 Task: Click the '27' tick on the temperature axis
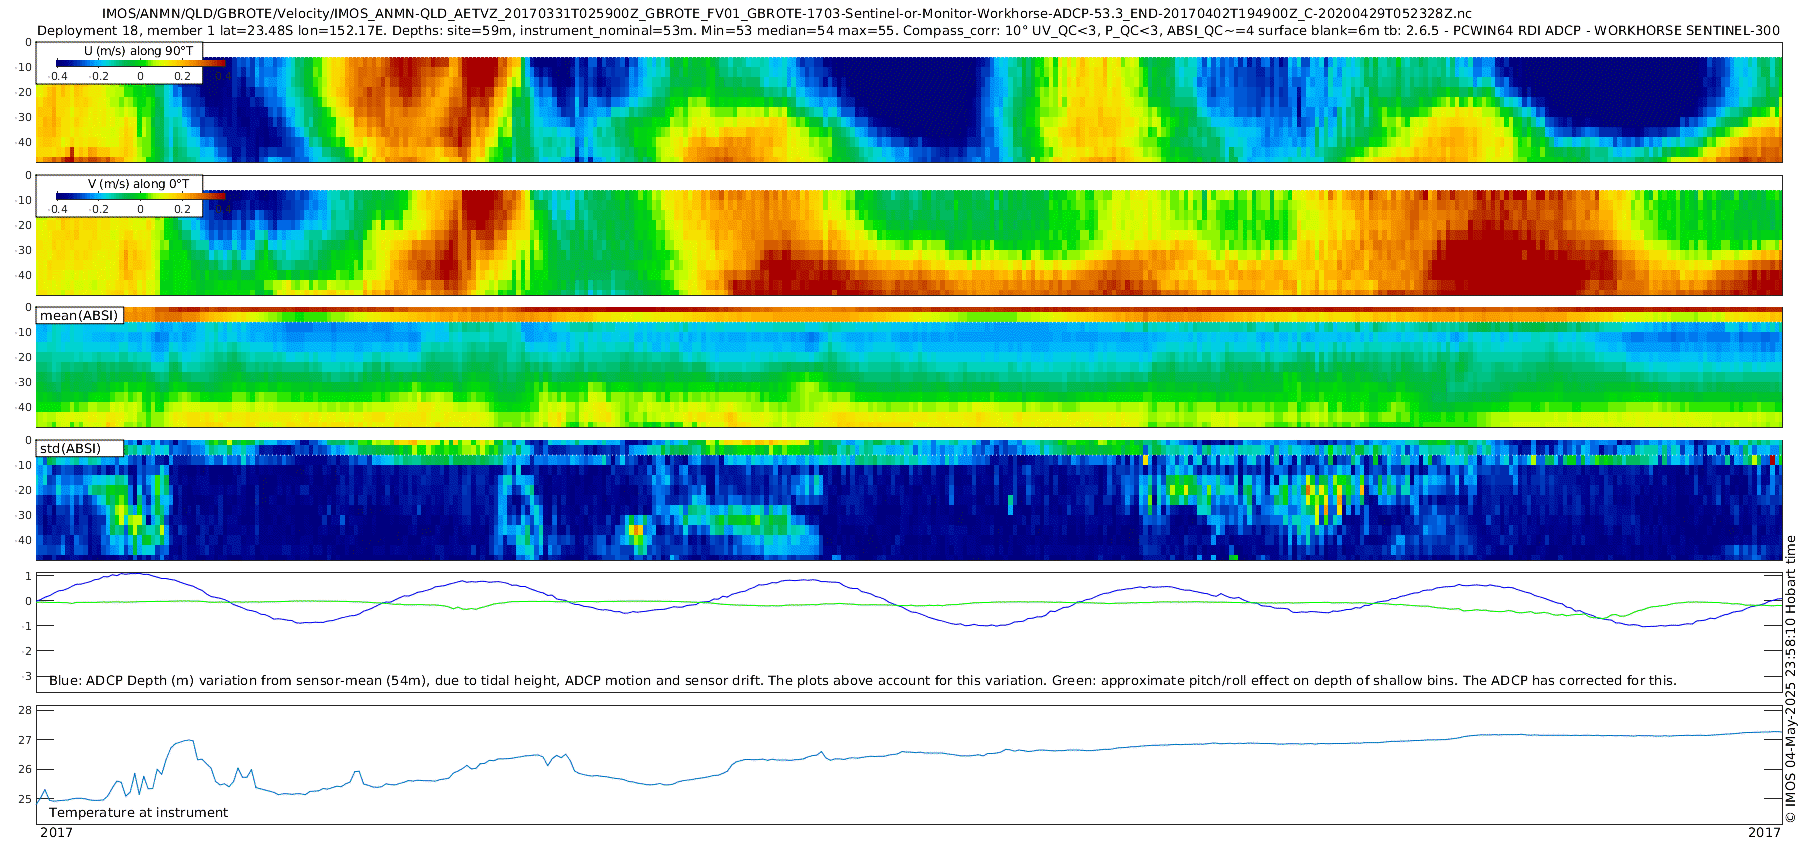coord(25,740)
